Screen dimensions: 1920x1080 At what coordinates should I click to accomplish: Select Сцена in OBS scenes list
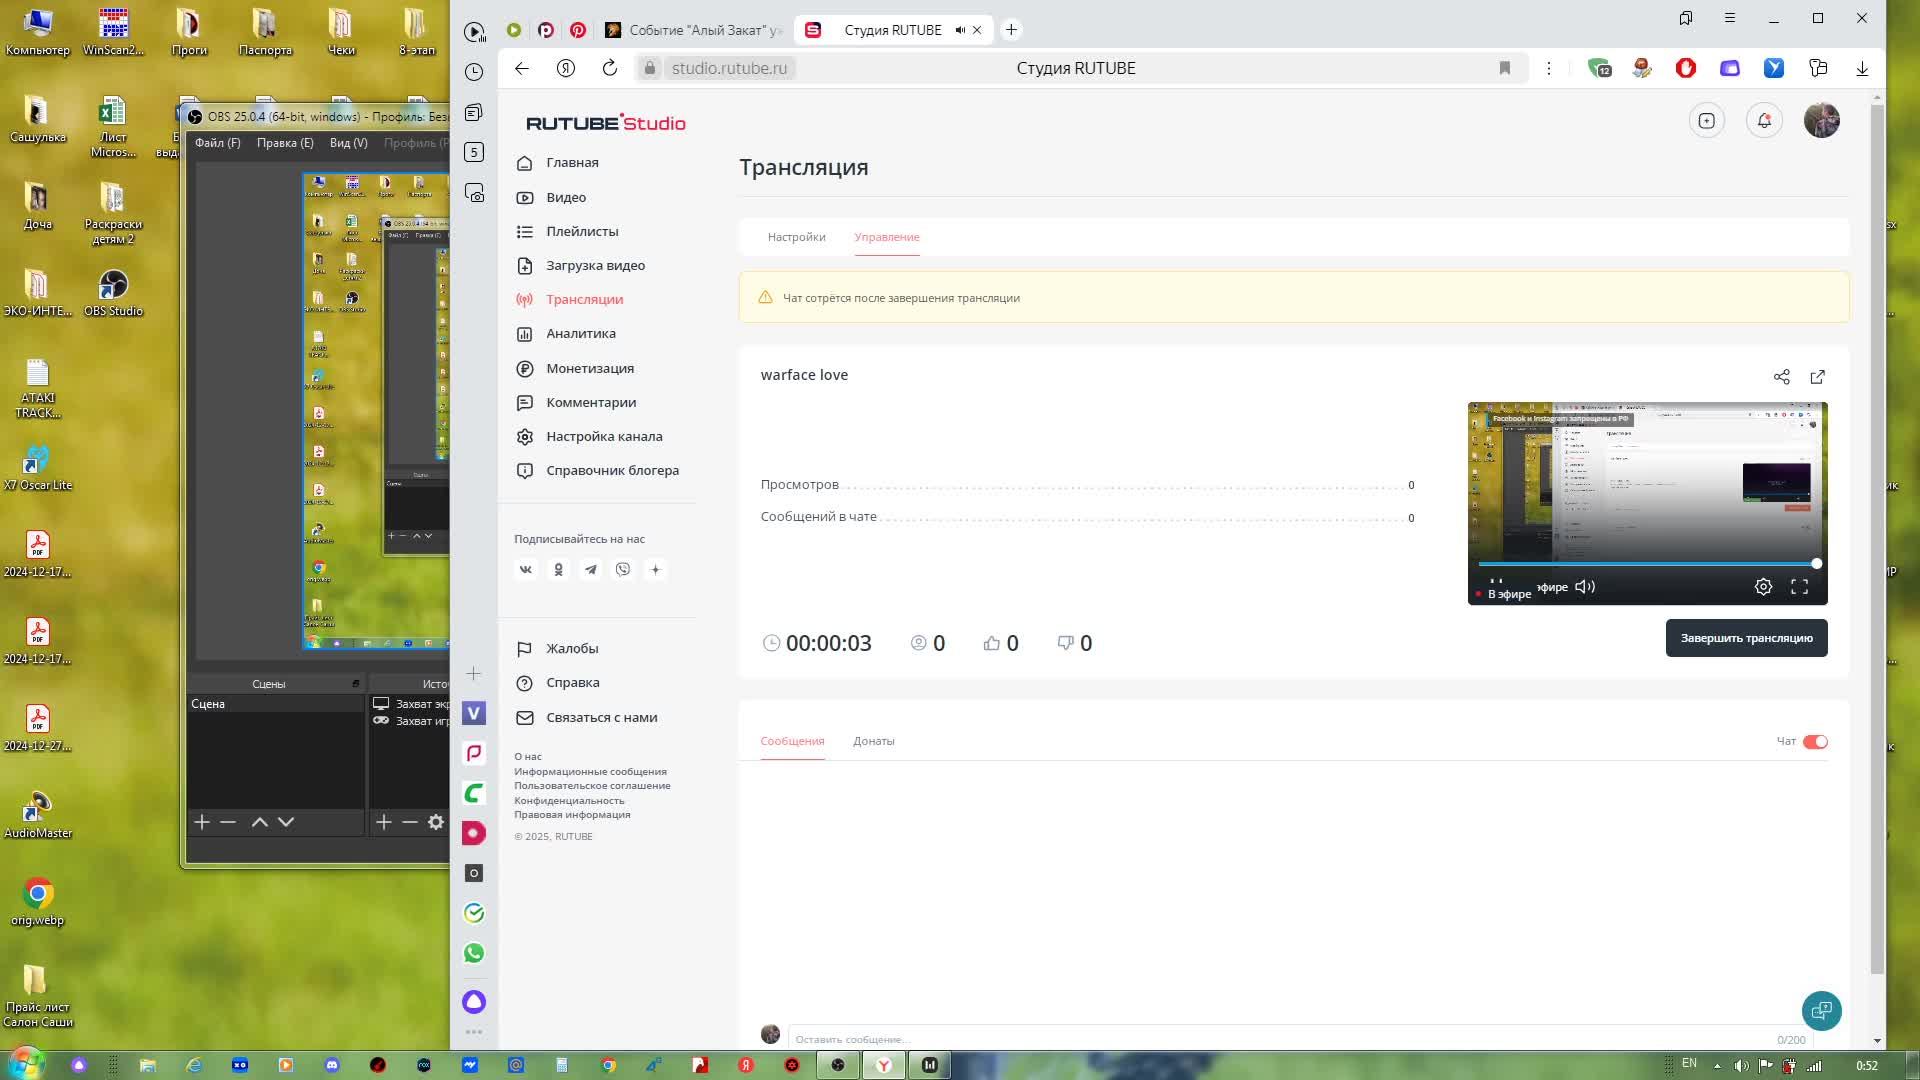[276, 704]
